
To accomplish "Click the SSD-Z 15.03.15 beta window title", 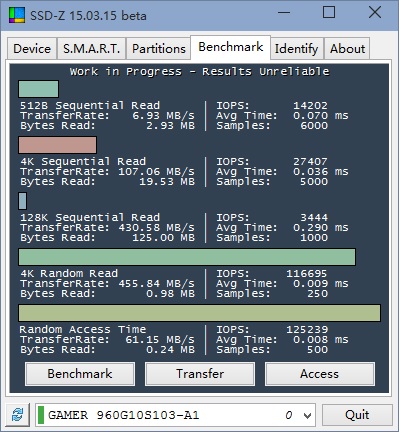I will pyautogui.click(x=88, y=16).
